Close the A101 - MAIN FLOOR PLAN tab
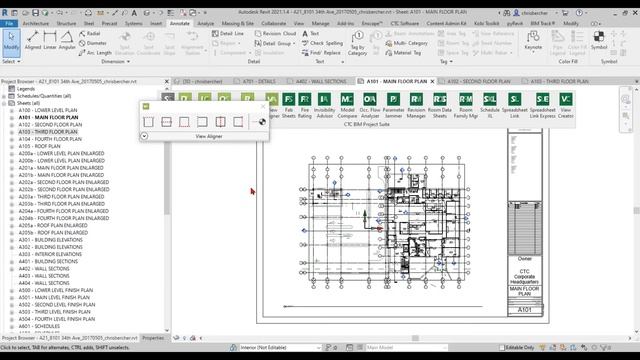640x360 pixels. pyautogui.click(x=432, y=82)
